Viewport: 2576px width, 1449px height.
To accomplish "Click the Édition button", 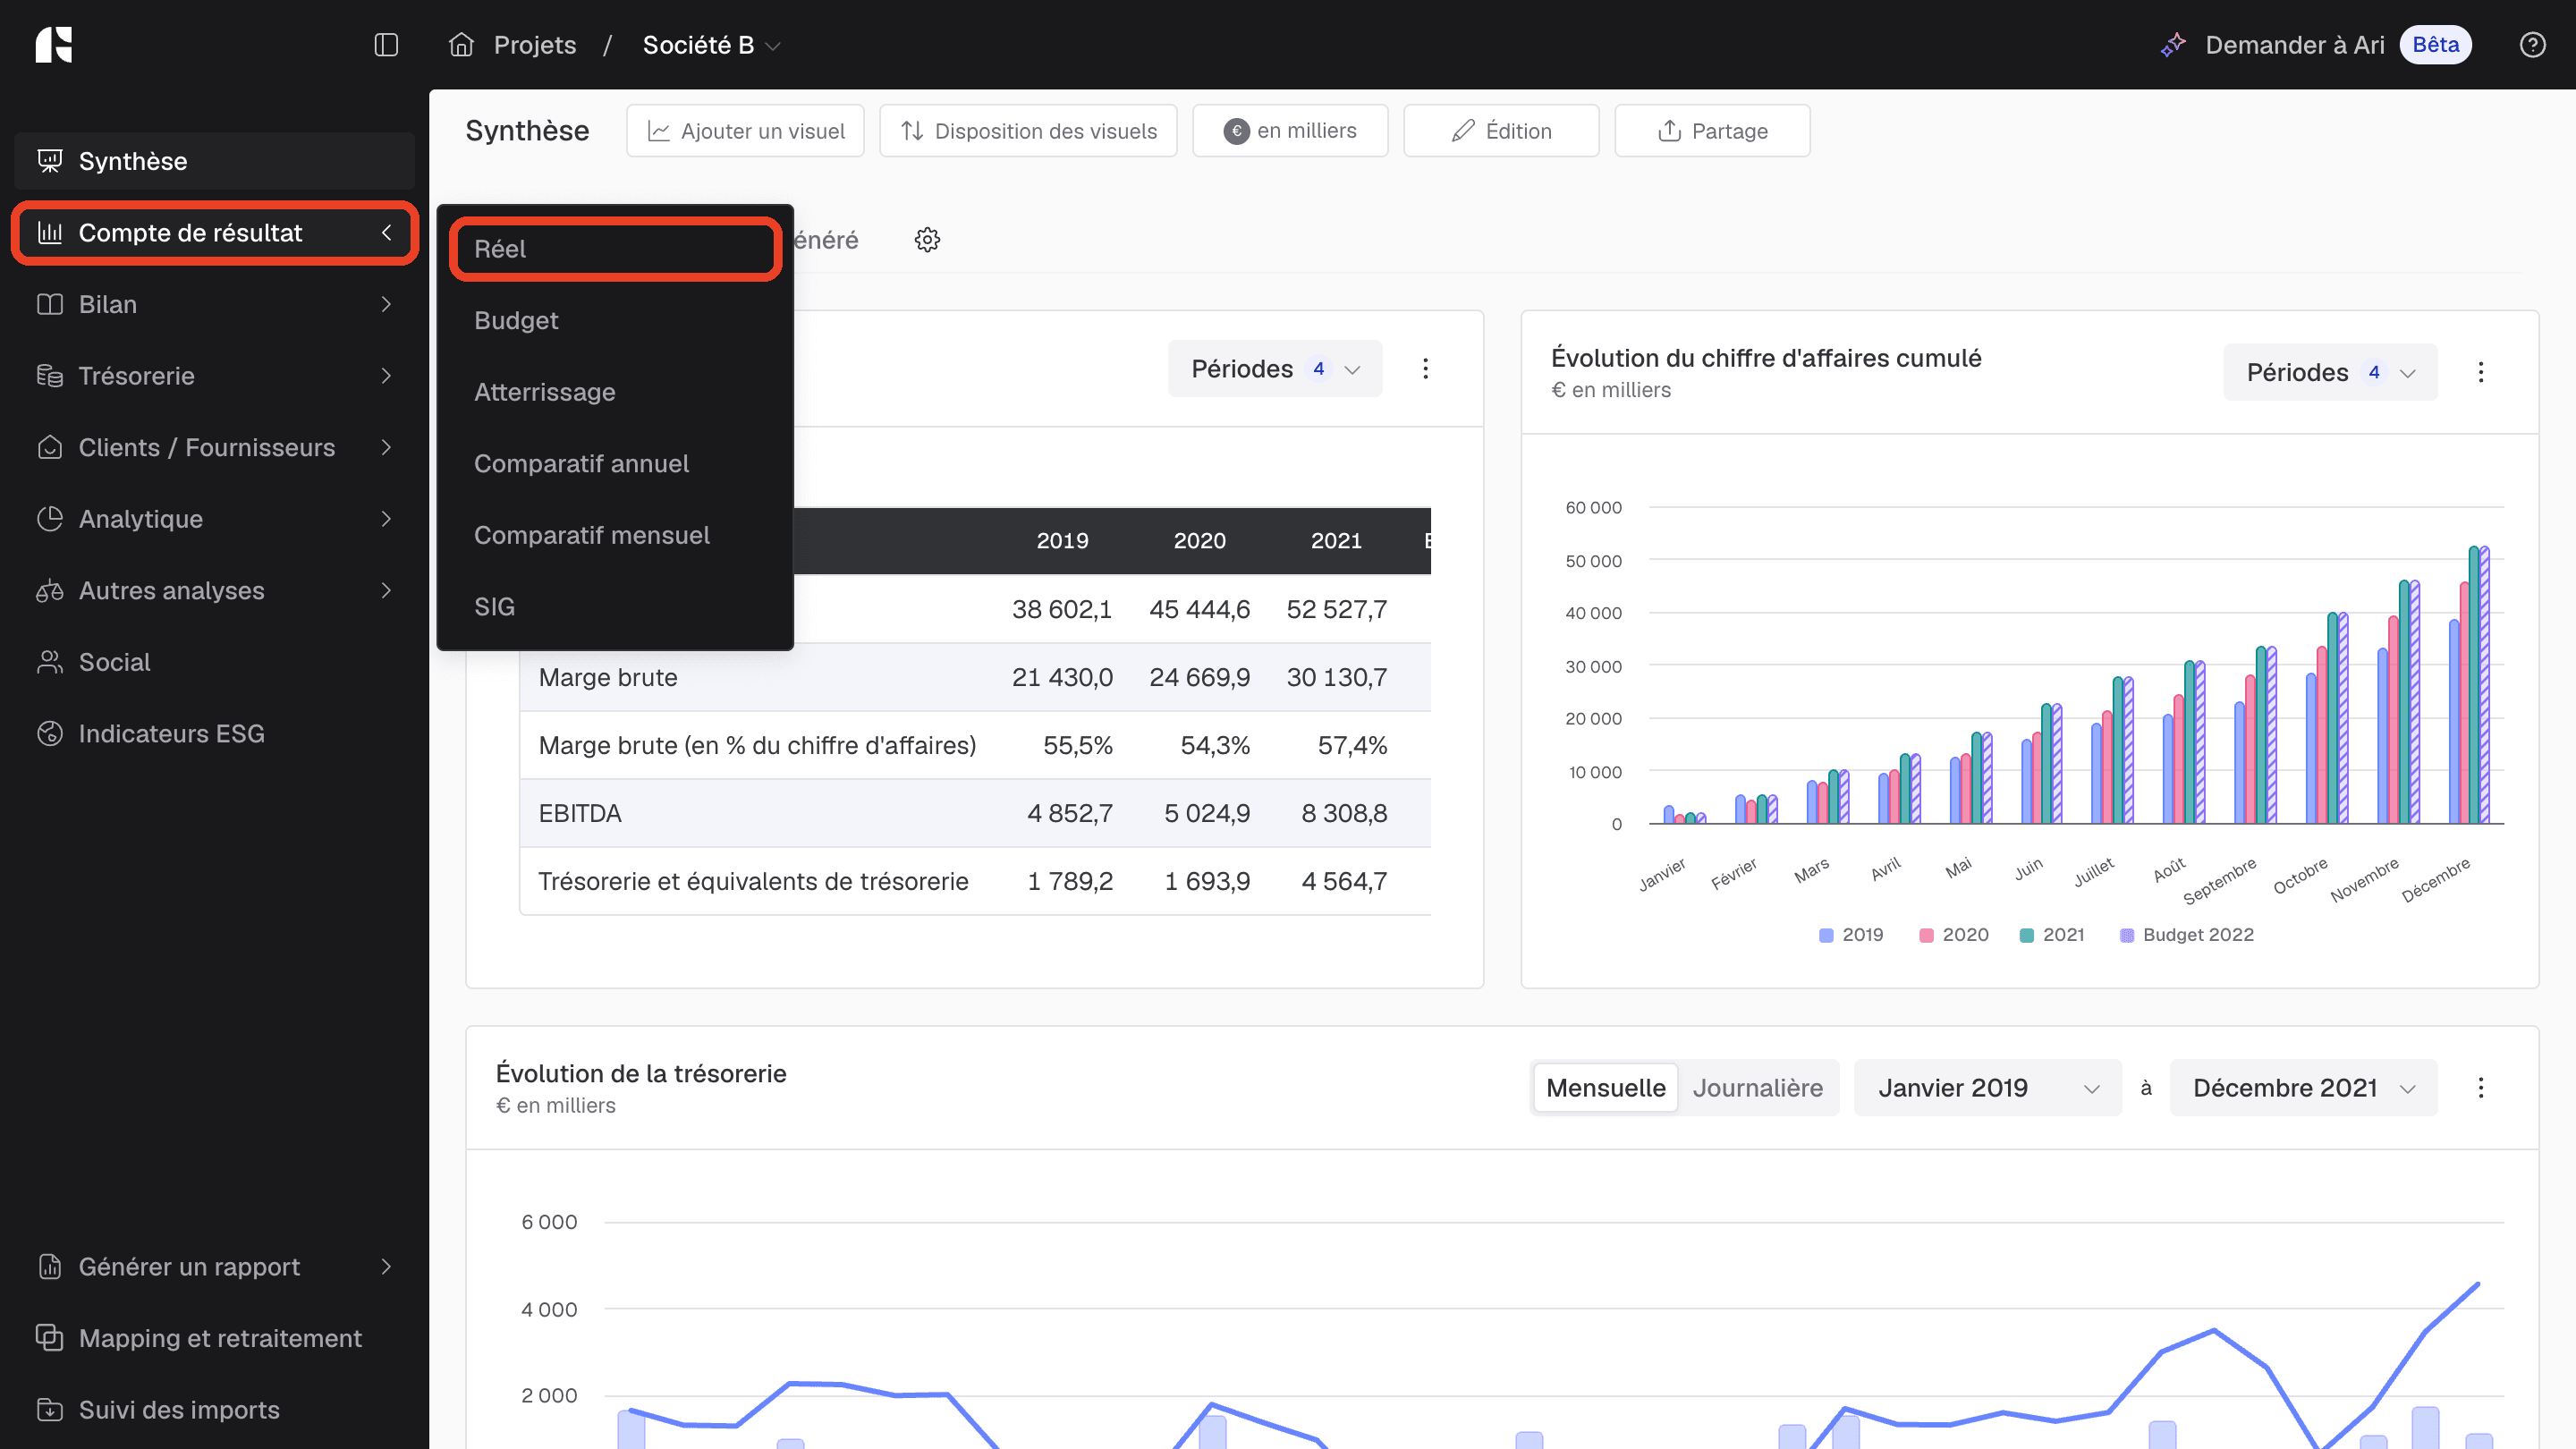I will pos(1501,131).
